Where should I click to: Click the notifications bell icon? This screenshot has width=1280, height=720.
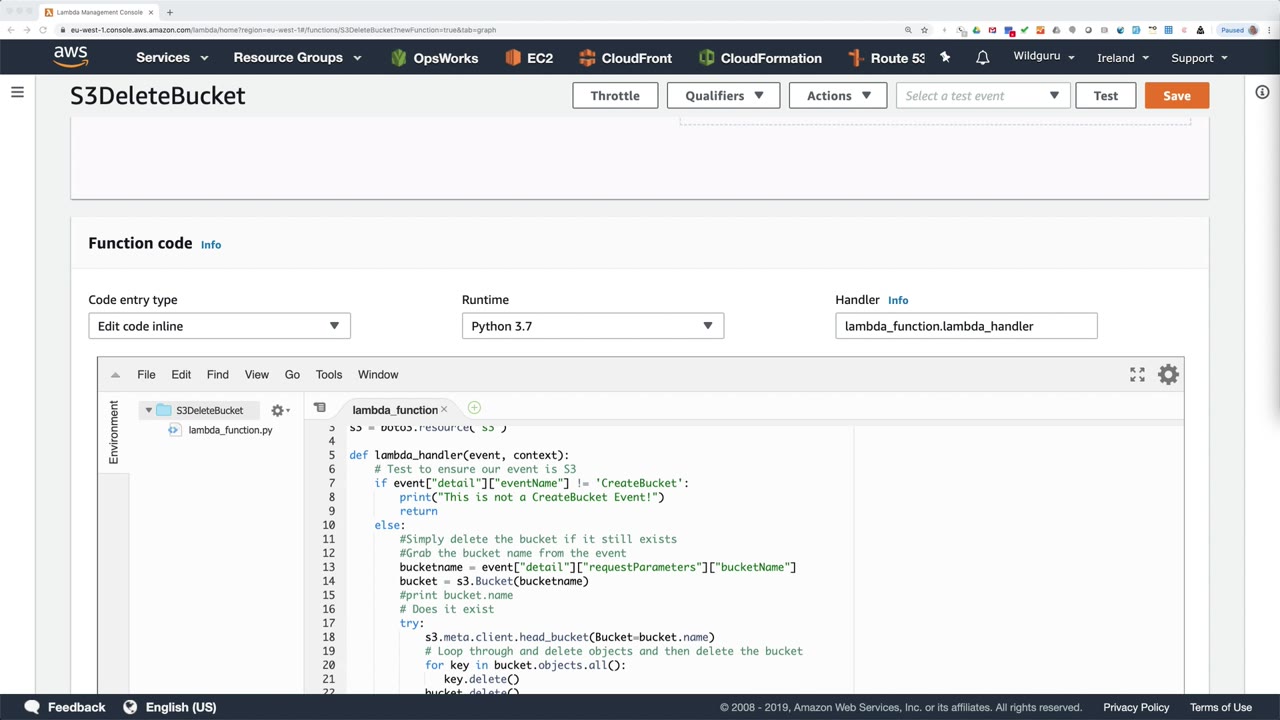click(982, 58)
